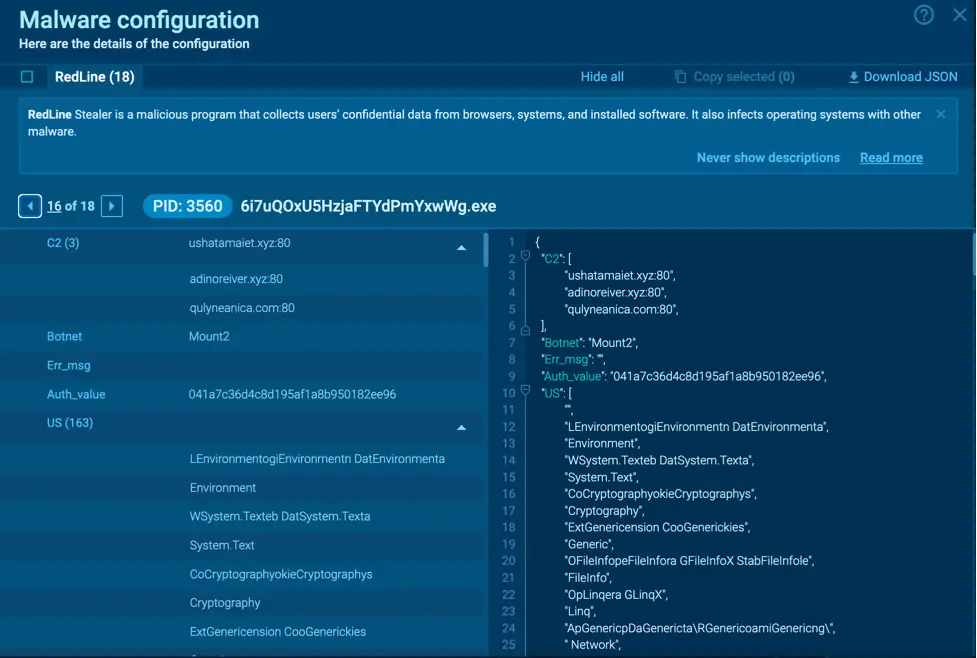Viewport: 977px width, 658px height.
Task: Select the 041a7c36d4c8d195af1a8b950182ee96 value in left panel
Action: pyautogui.click(x=292, y=394)
